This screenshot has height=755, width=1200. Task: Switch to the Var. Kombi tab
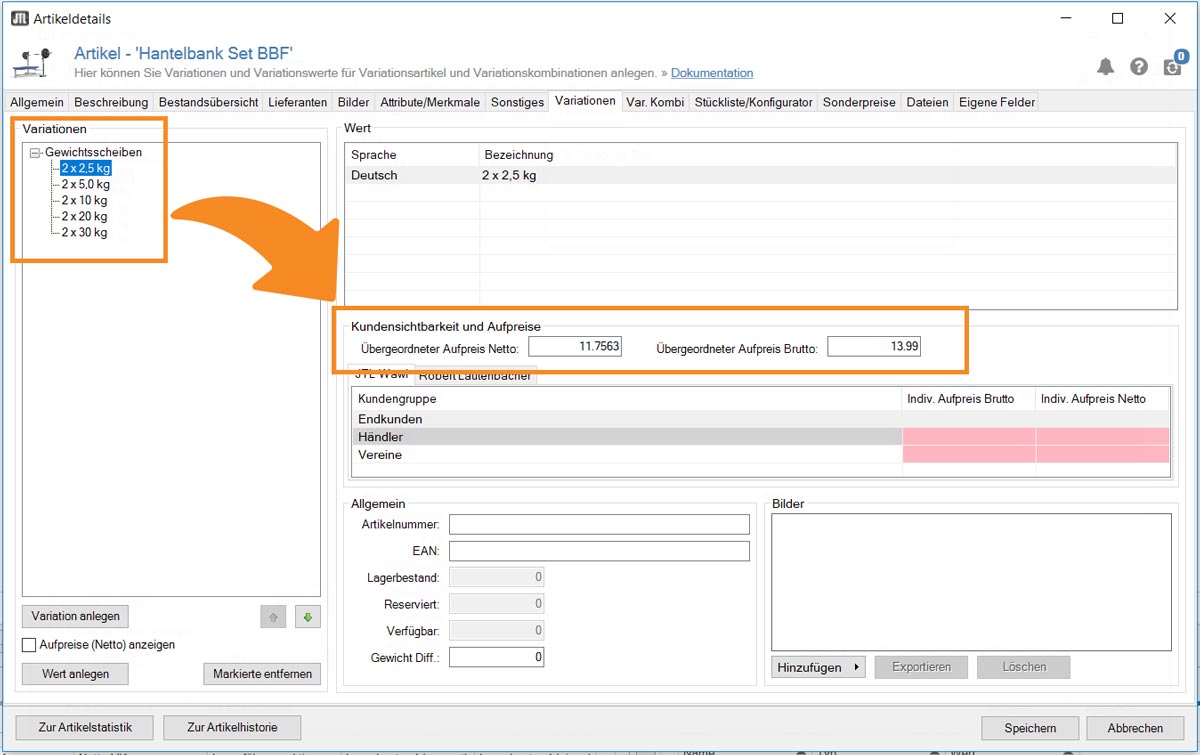[x=655, y=102]
